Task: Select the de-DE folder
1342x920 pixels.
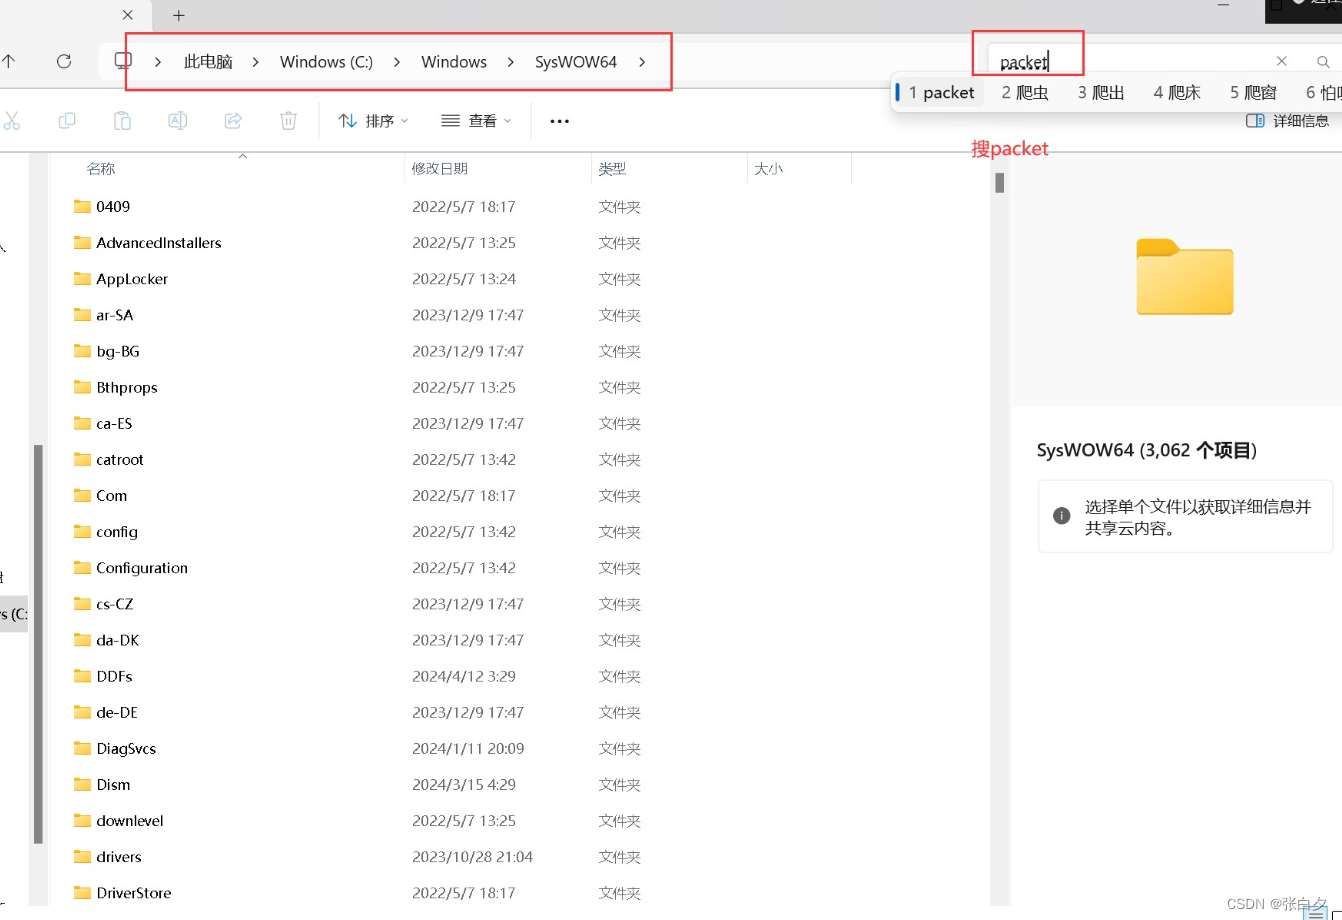Action: [x=117, y=712]
